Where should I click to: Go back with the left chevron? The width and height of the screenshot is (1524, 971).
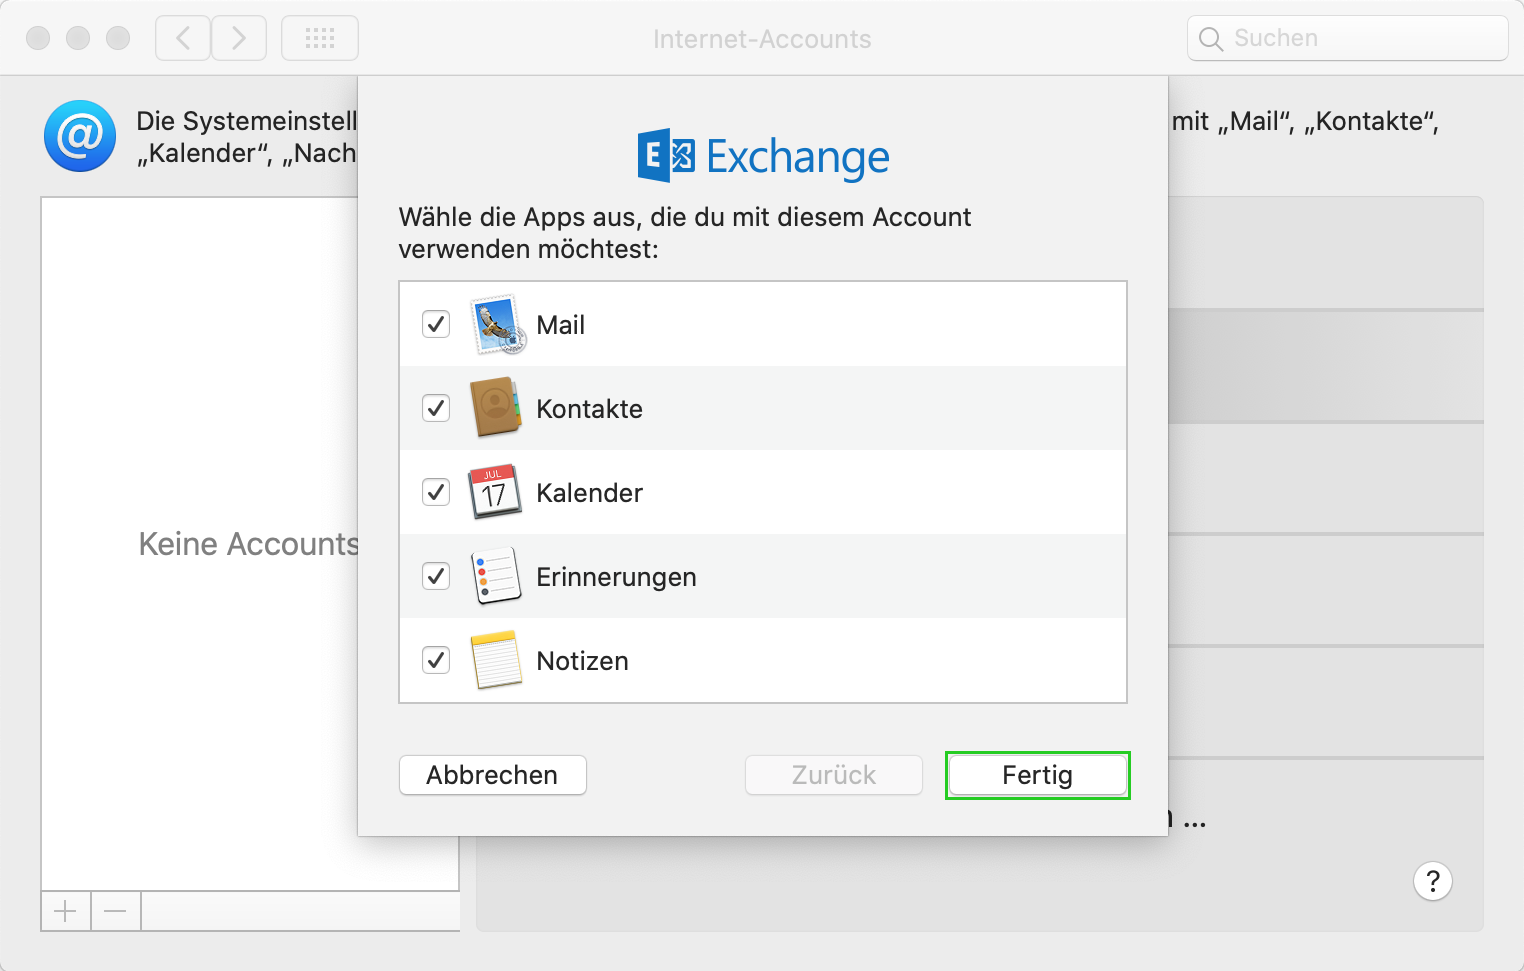click(x=183, y=38)
